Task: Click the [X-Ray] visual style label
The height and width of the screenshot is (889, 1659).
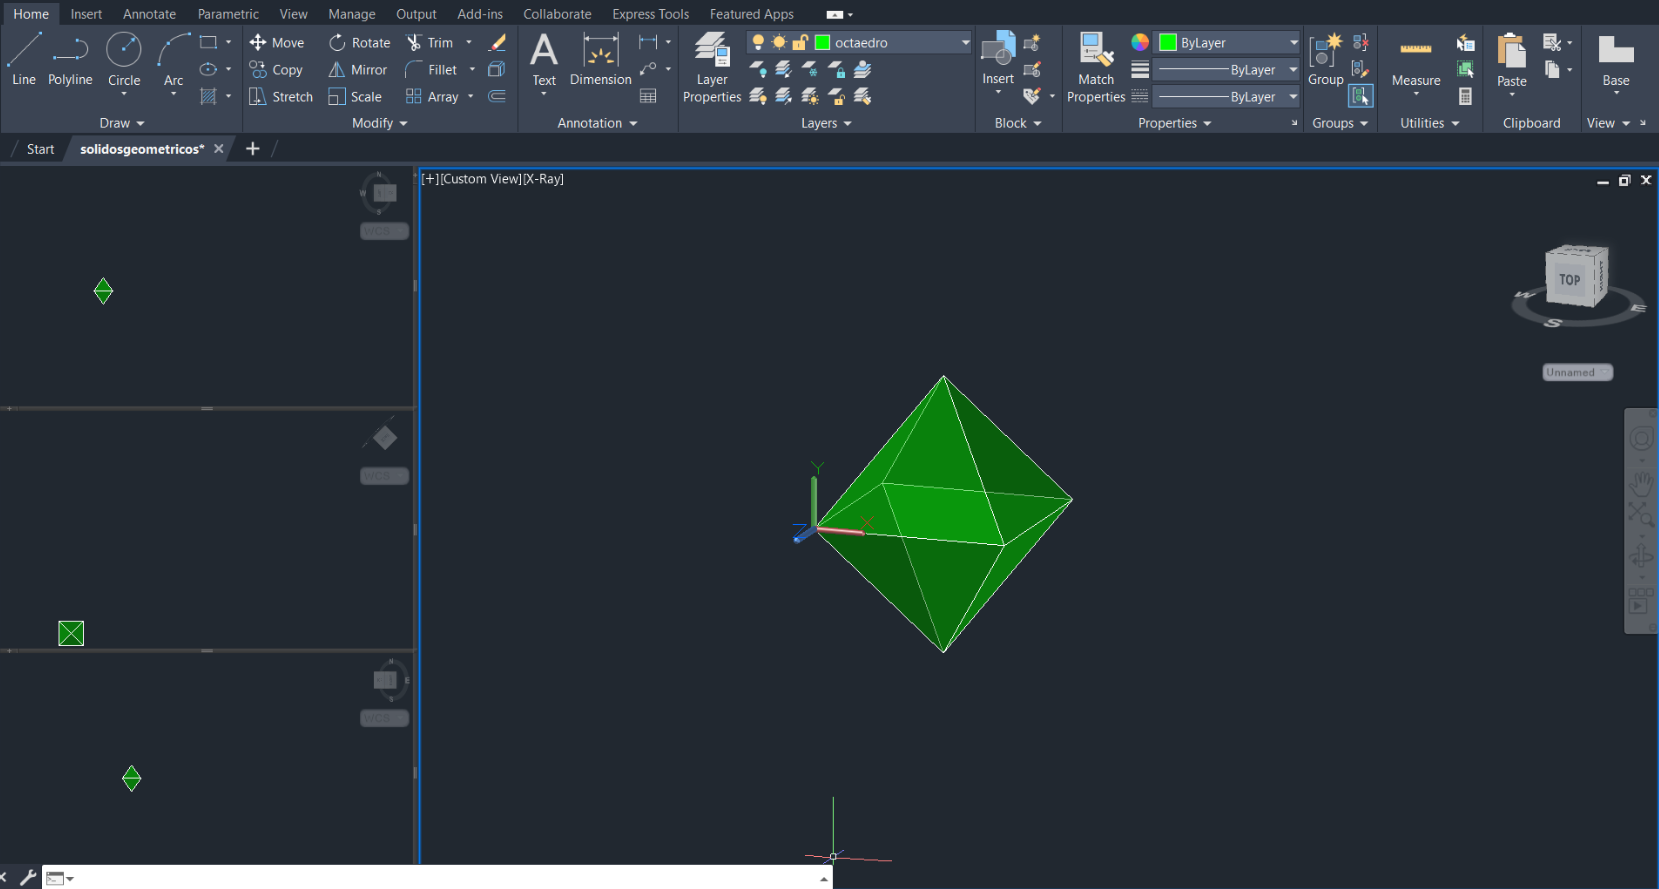Action: 544,179
